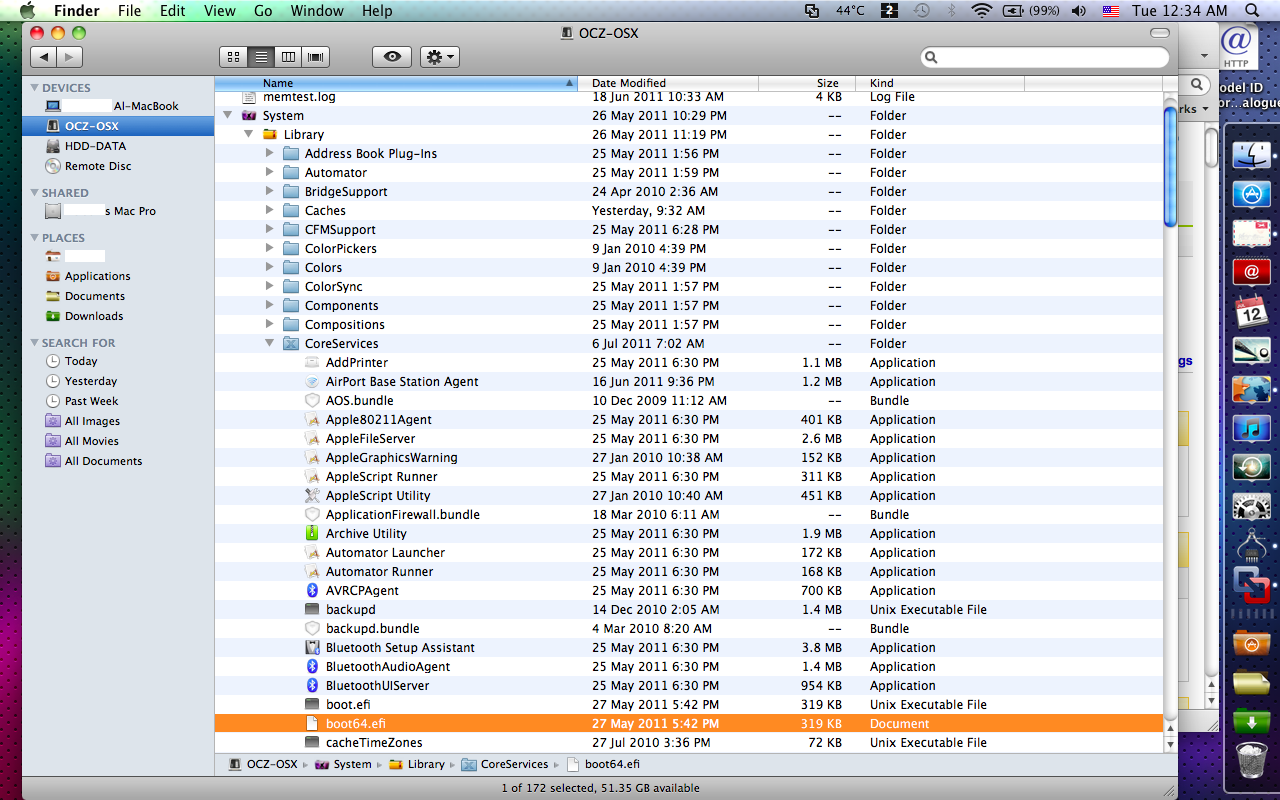Open the Apple menu
This screenshot has height=800, width=1280.
27,11
